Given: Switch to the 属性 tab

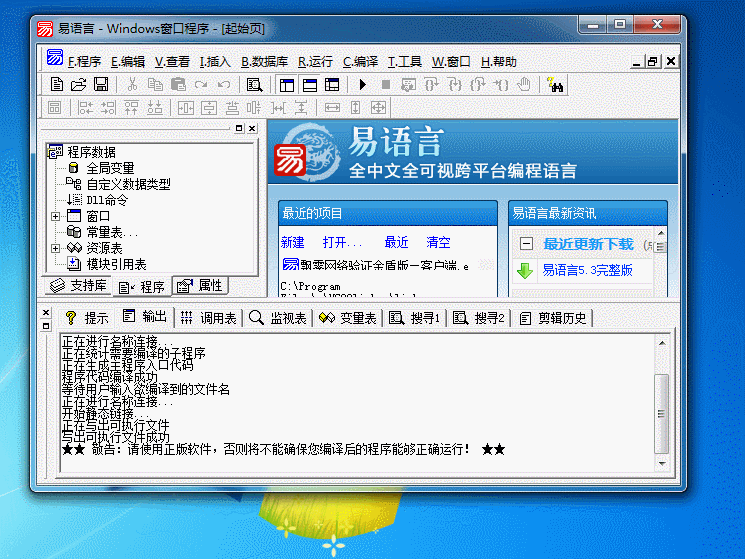Looking at the screenshot, I should pyautogui.click(x=200, y=286).
